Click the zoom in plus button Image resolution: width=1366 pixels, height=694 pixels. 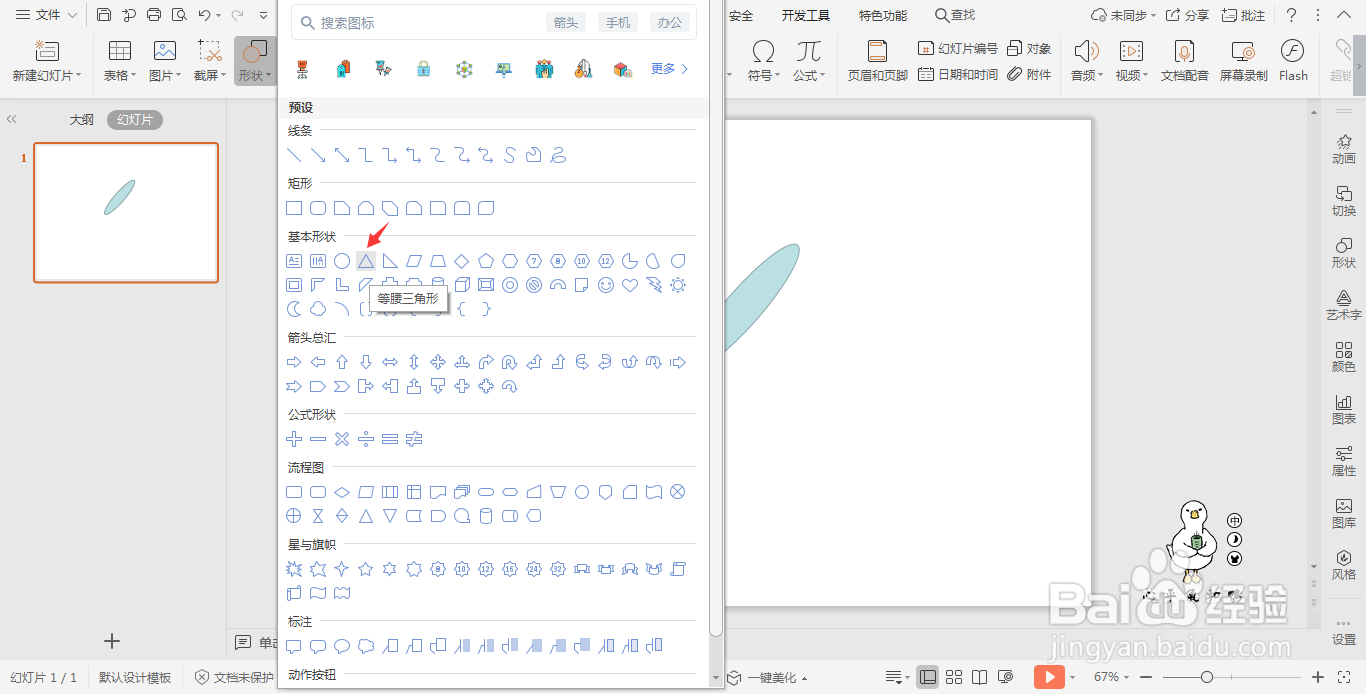click(x=1318, y=677)
